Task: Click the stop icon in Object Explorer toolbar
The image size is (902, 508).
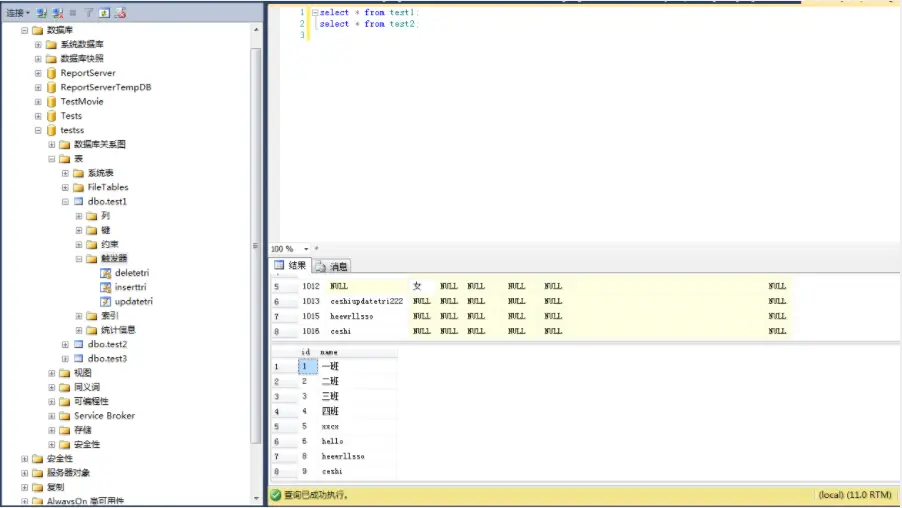Action: (72, 13)
